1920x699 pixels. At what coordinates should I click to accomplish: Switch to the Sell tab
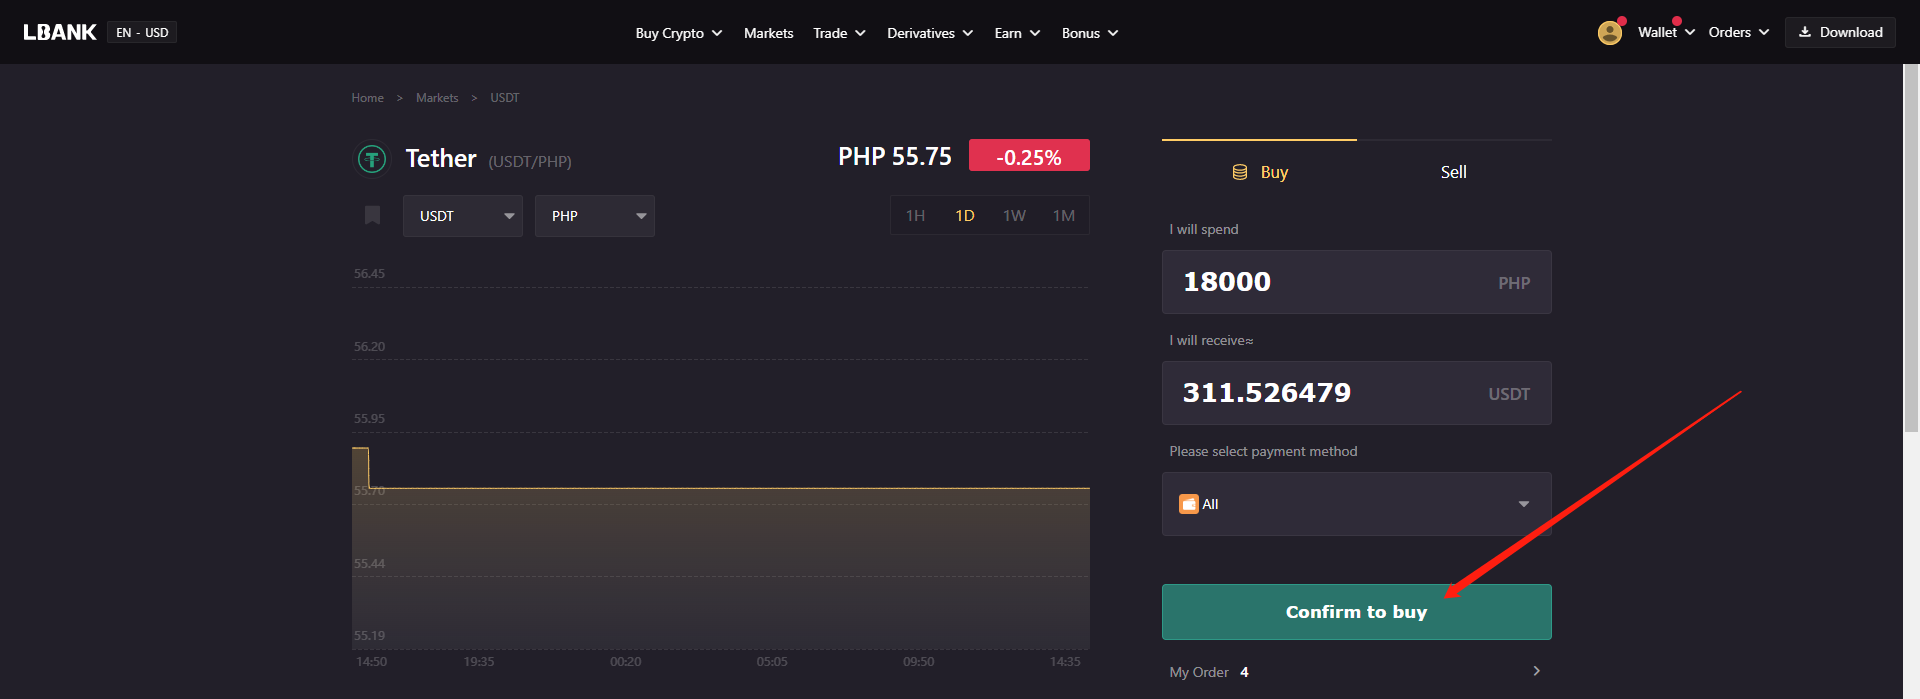1454,172
